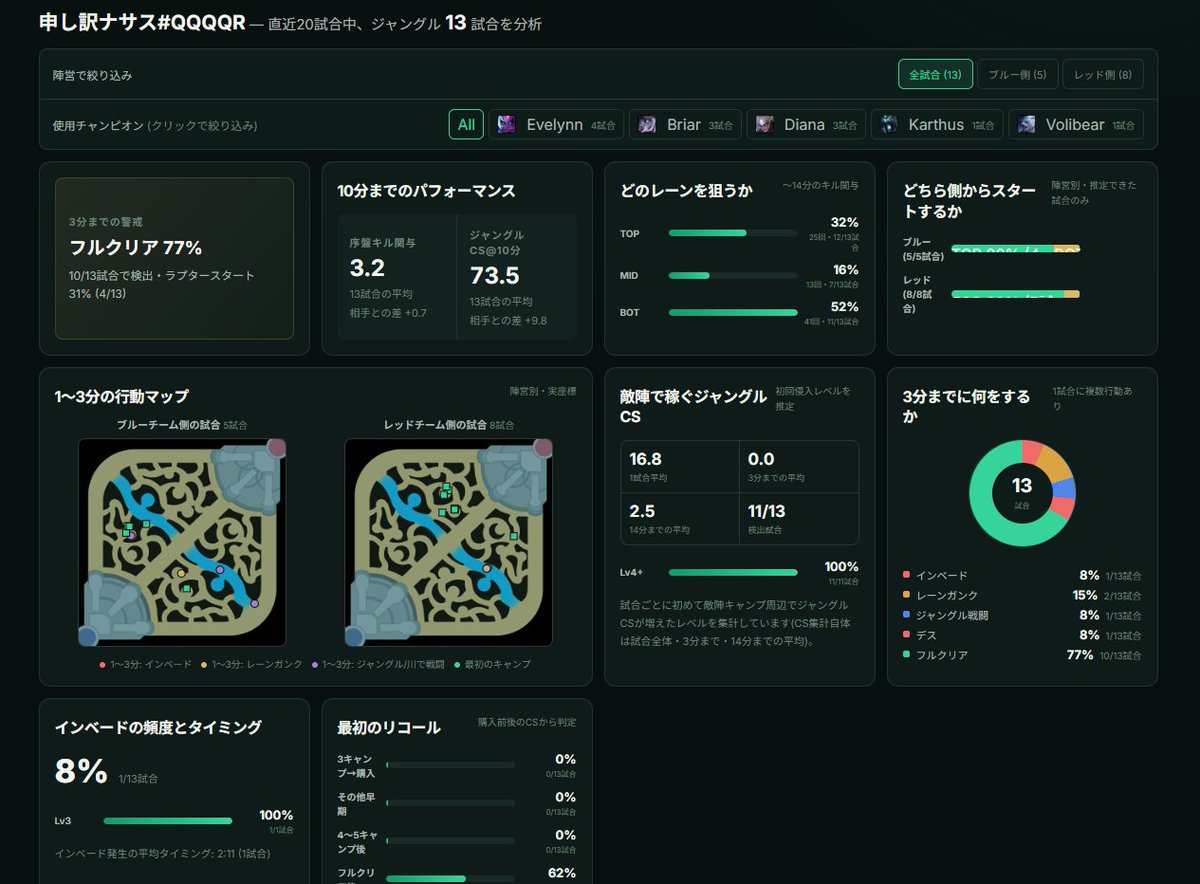The image size is (1200, 884).
Task: Filter to レッド側 (8) matches
Action: point(1103,74)
